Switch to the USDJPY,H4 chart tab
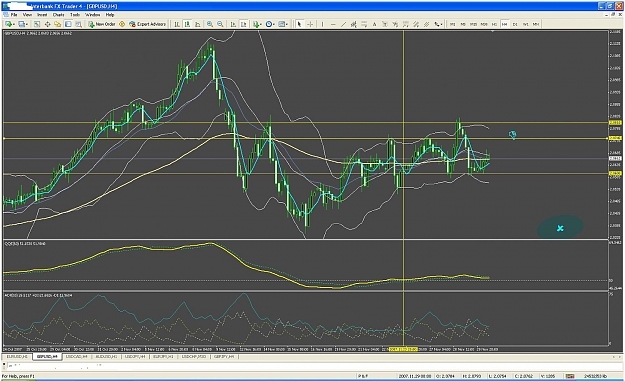 [x=135, y=356]
